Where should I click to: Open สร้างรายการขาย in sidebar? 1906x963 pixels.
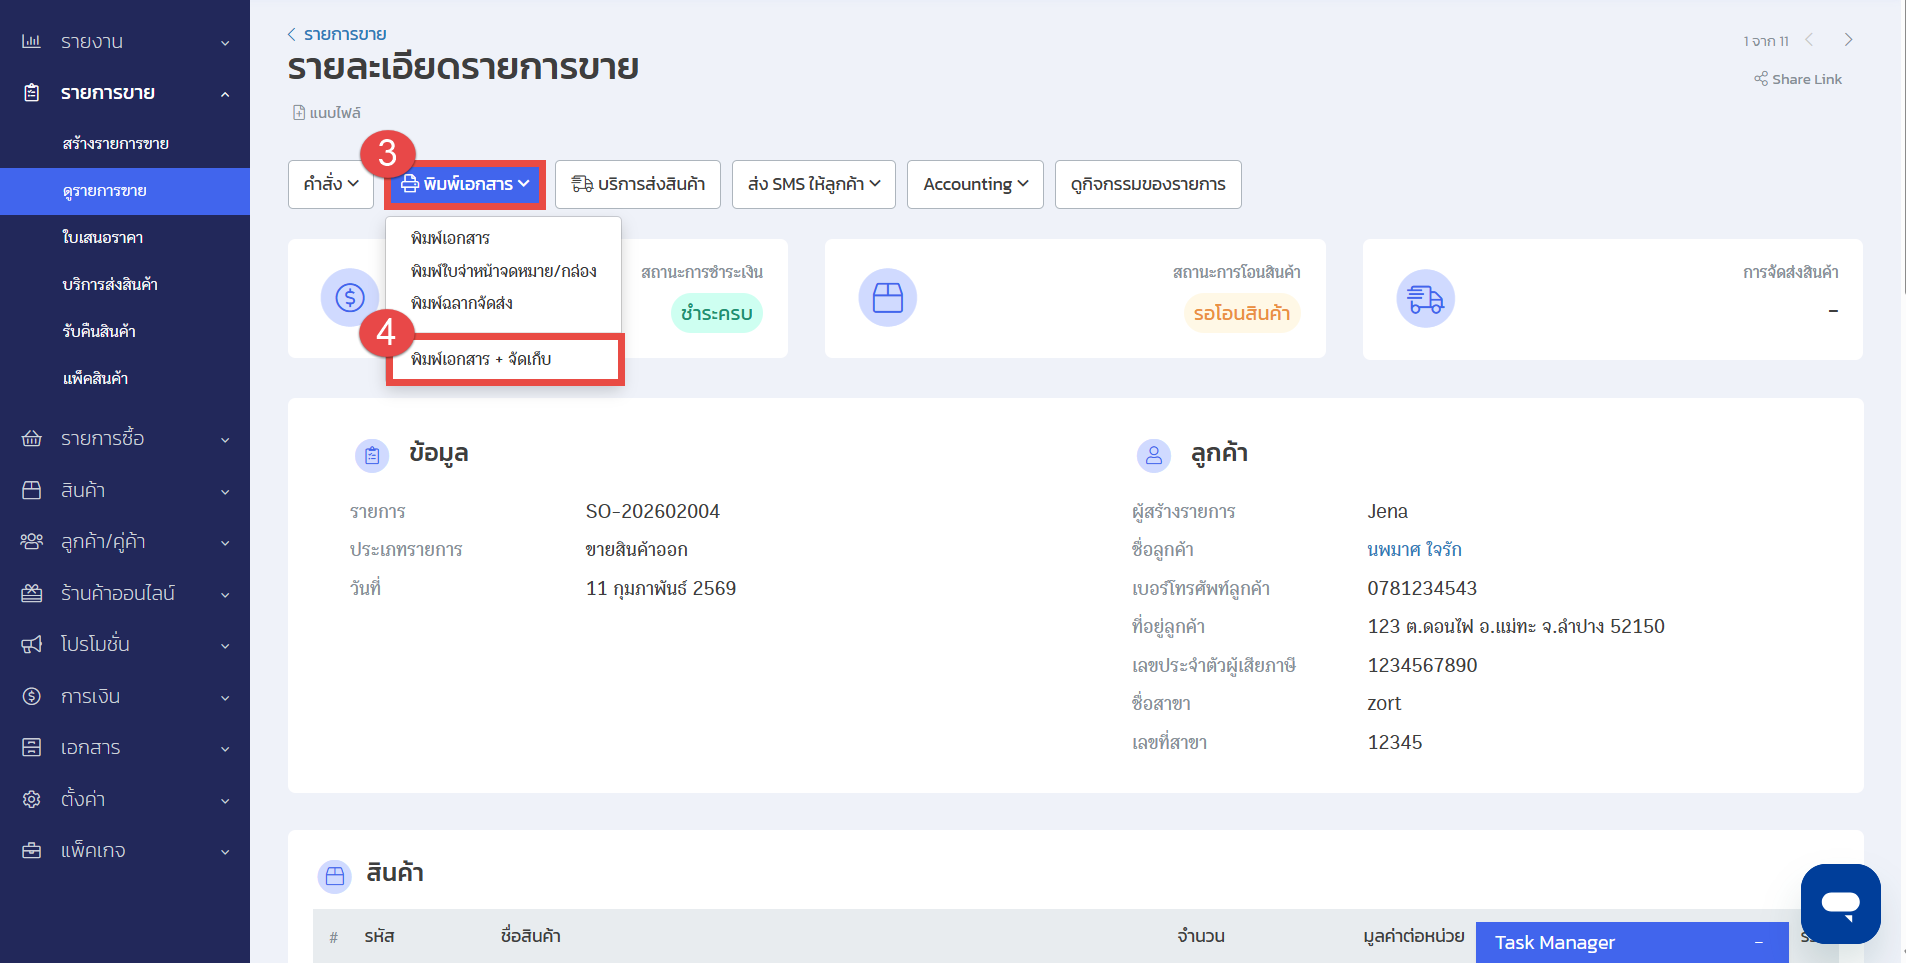[115, 143]
